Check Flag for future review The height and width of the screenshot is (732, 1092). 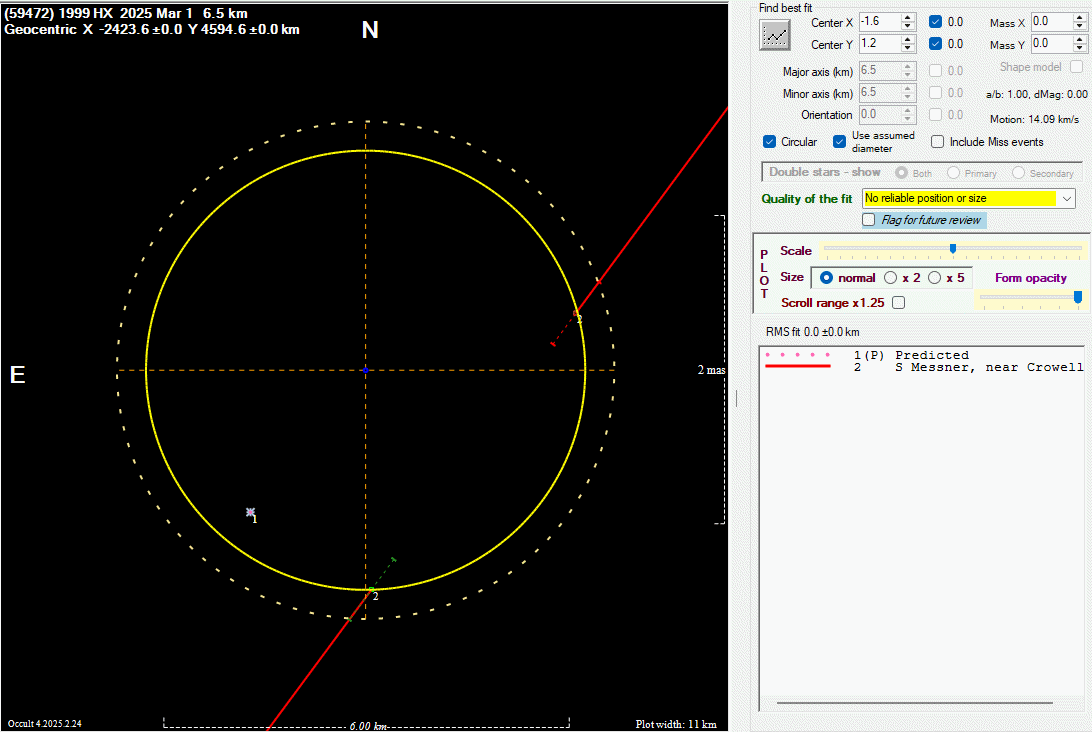coord(869,220)
